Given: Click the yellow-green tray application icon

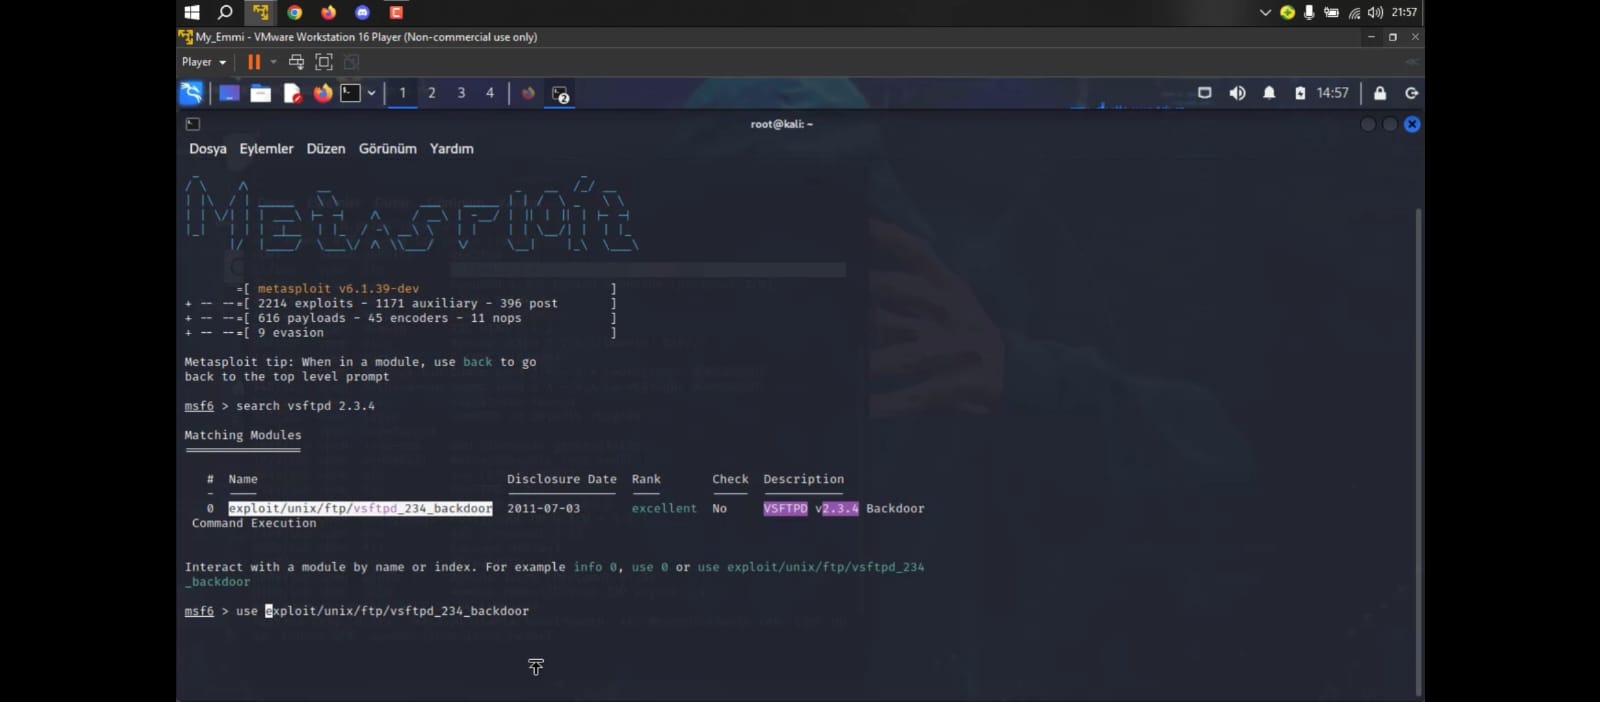Looking at the screenshot, I should pyautogui.click(x=1287, y=12).
